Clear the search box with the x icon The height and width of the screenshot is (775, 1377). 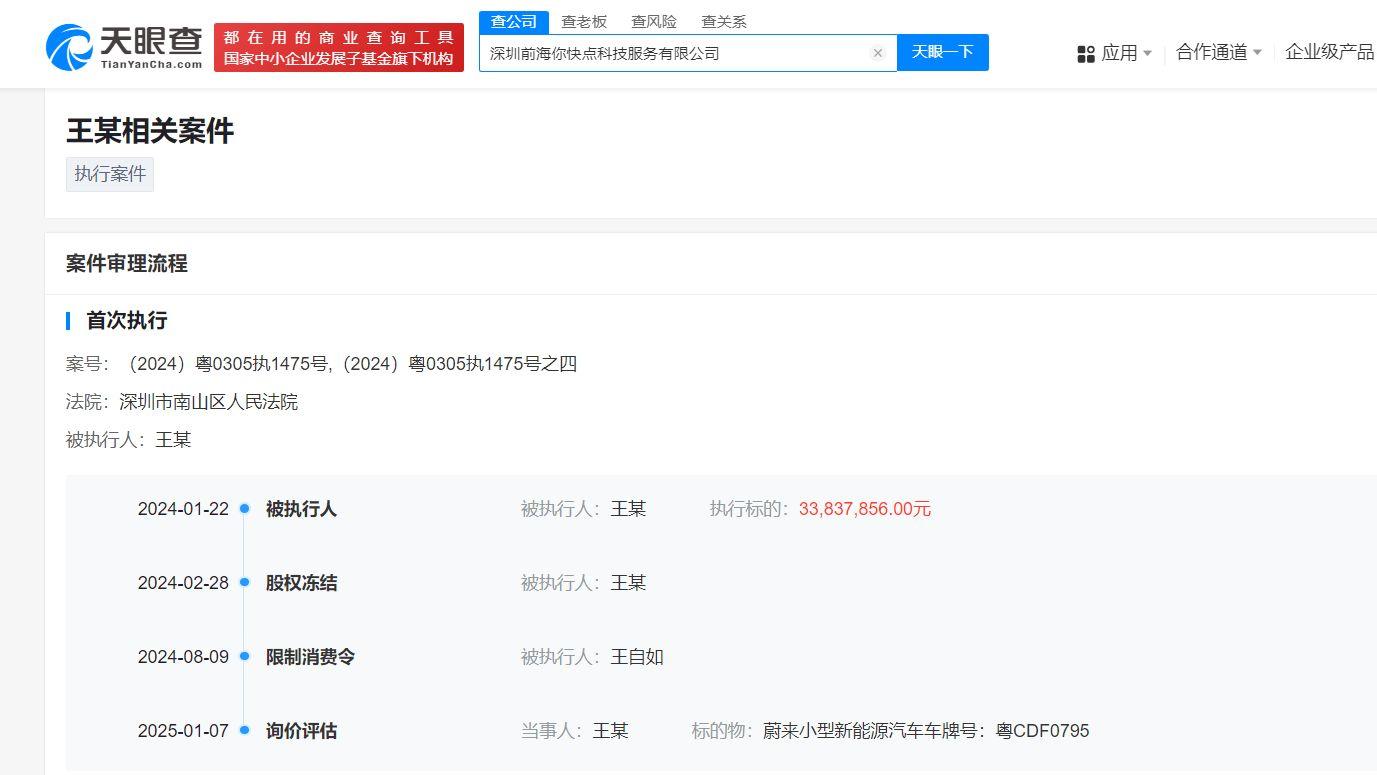coord(878,53)
